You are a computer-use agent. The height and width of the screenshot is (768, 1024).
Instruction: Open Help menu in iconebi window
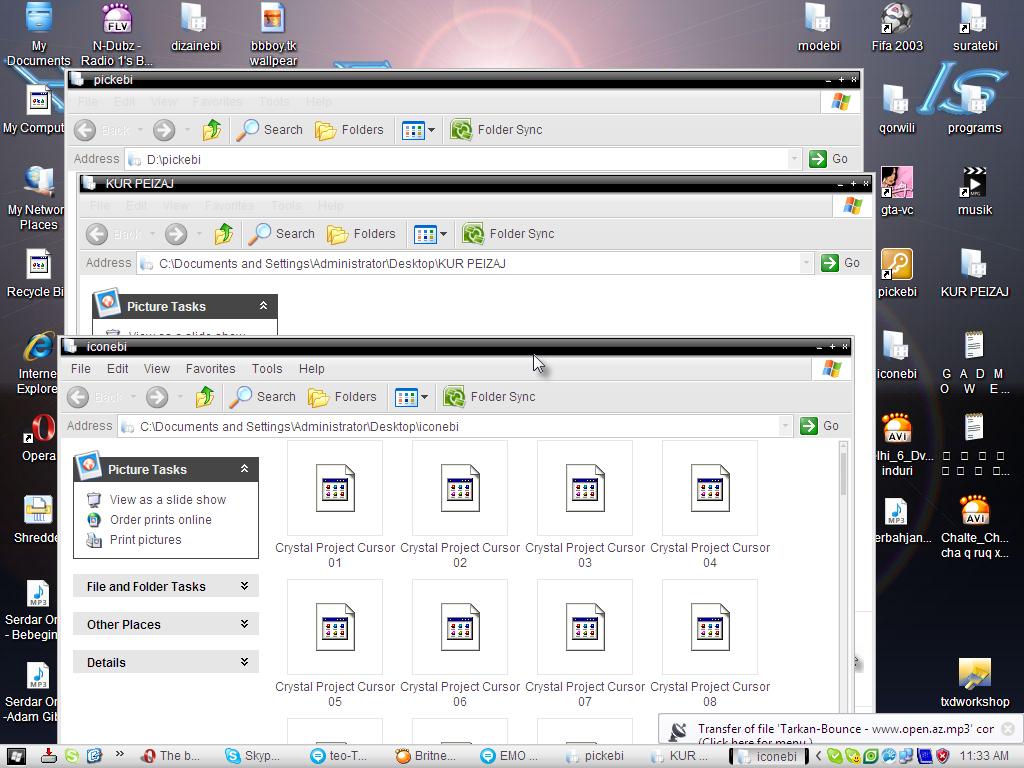coord(312,369)
